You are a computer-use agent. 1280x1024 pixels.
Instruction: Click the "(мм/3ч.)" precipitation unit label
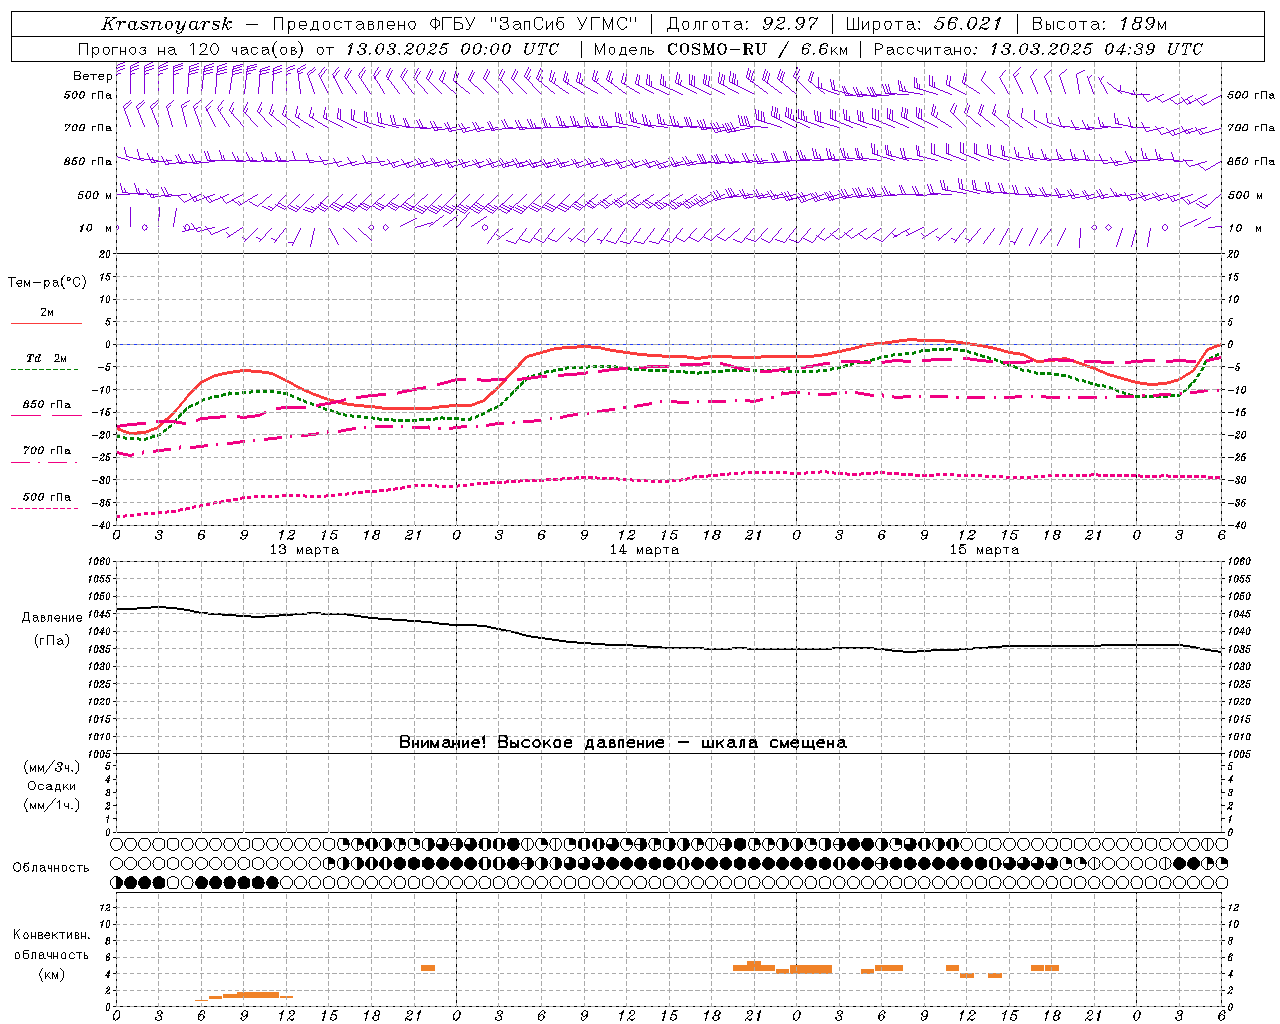(x=51, y=767)
